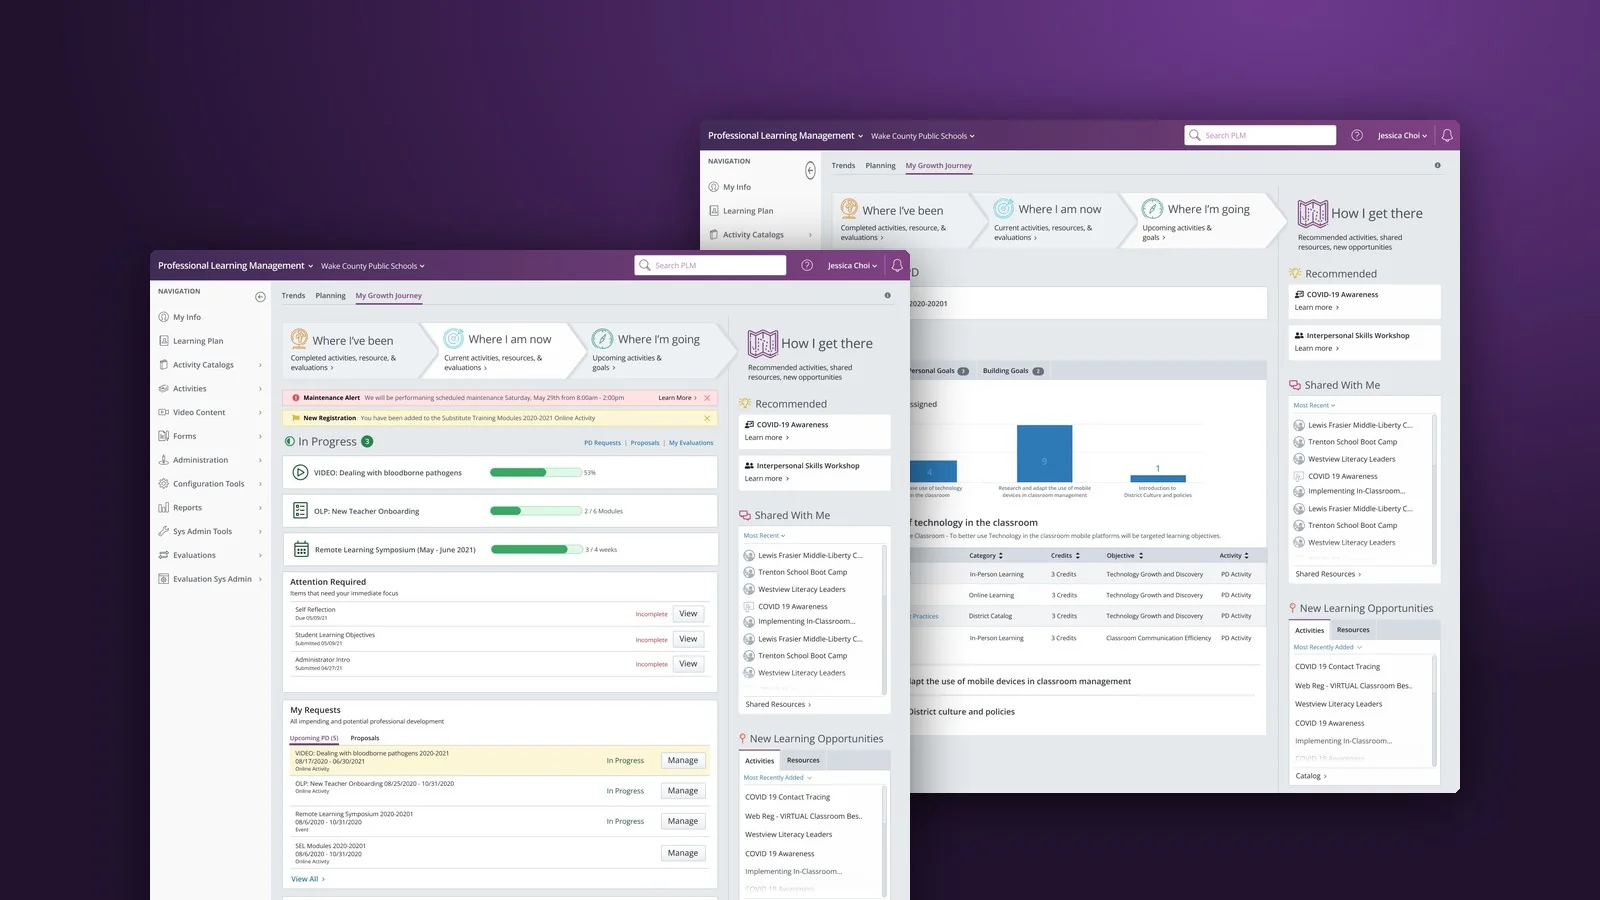Viewport: 1600px width, 900px height.
Task: Click Configuration Tools gear icon
Action: [164, 483]
